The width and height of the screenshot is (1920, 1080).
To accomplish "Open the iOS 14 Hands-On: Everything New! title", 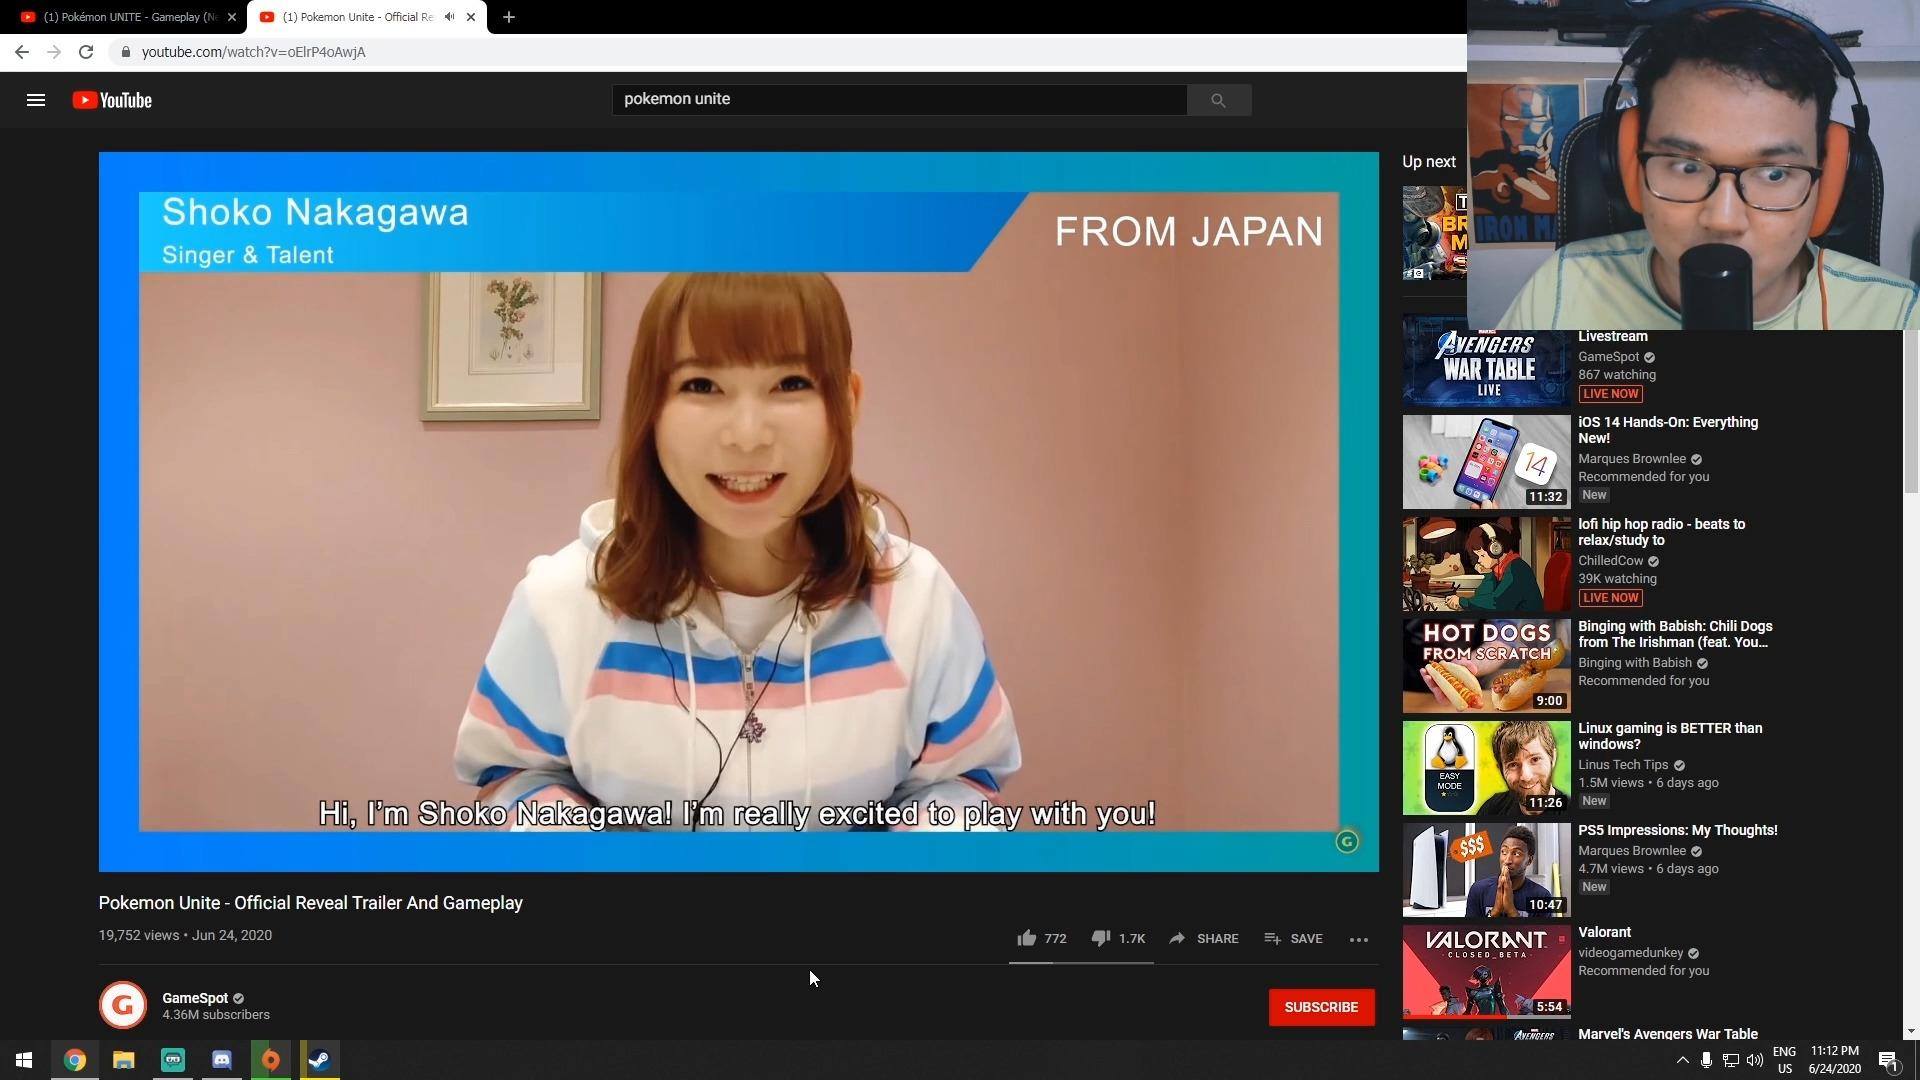I will click(x=1668, y=430).
